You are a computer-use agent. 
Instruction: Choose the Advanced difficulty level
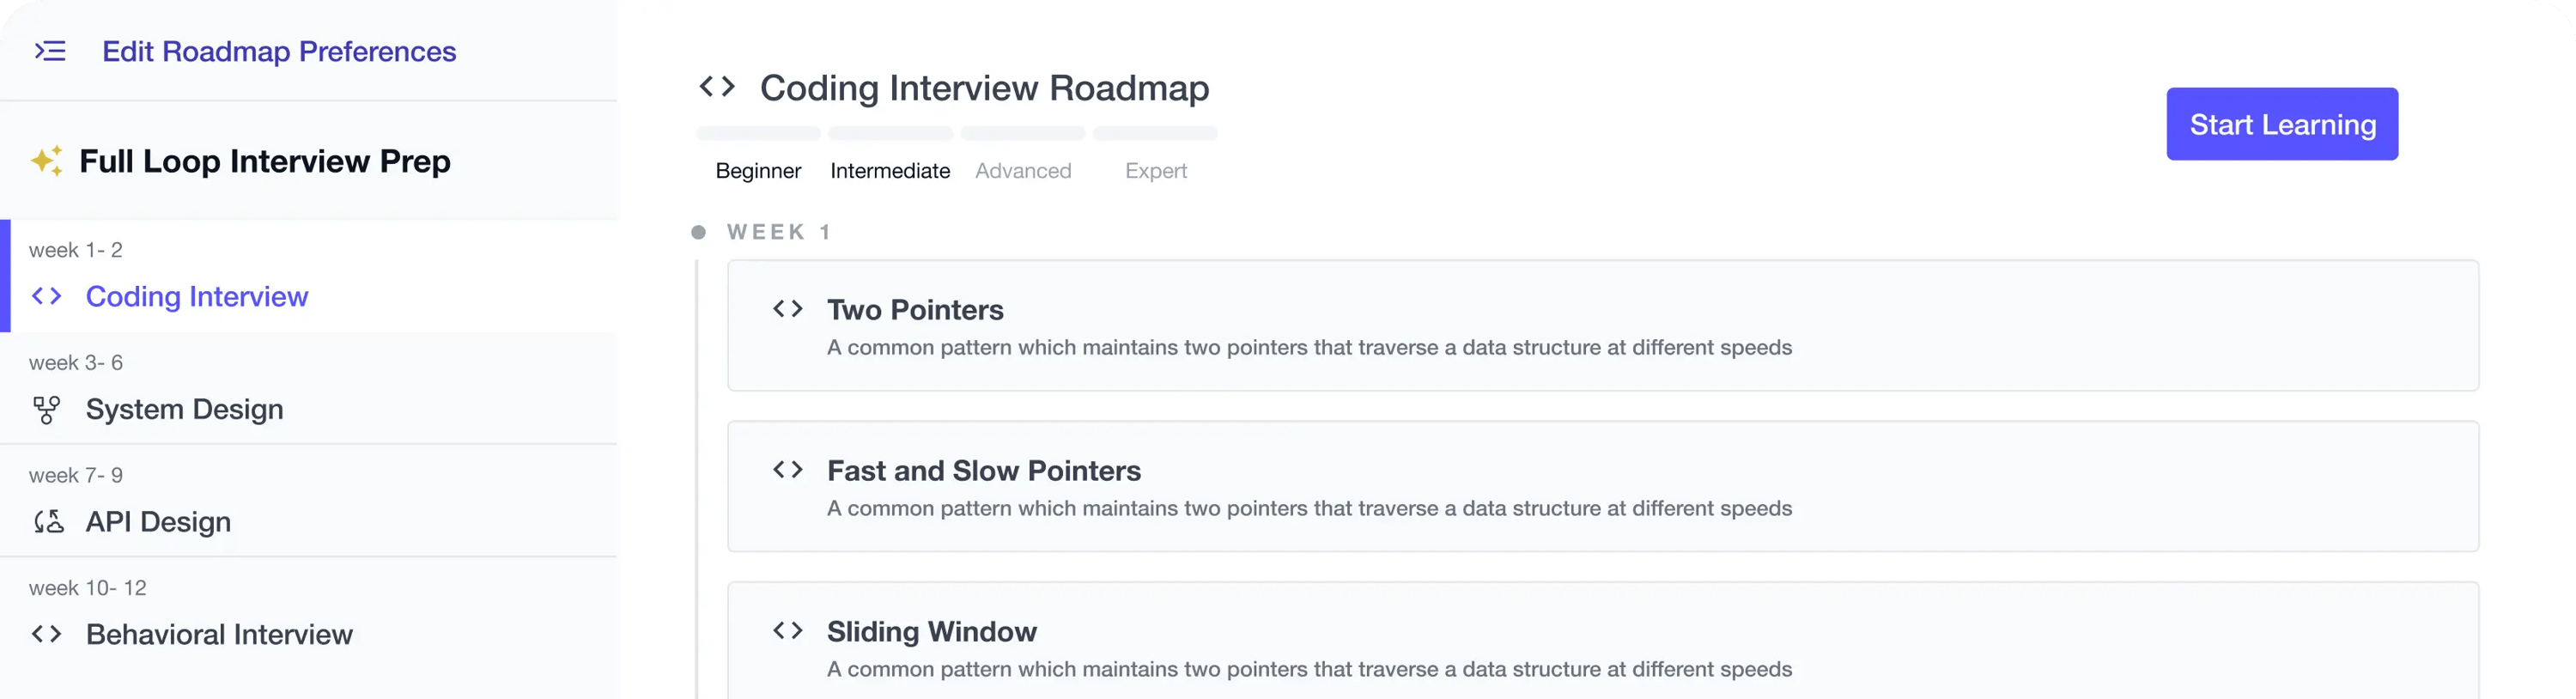click(x=1023, y=171)
